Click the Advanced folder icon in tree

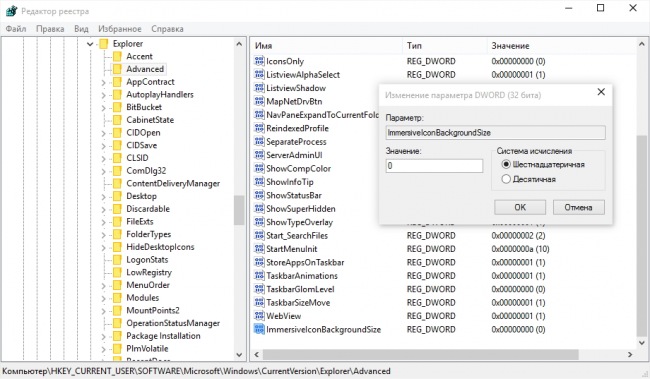[x=117, y=69]
